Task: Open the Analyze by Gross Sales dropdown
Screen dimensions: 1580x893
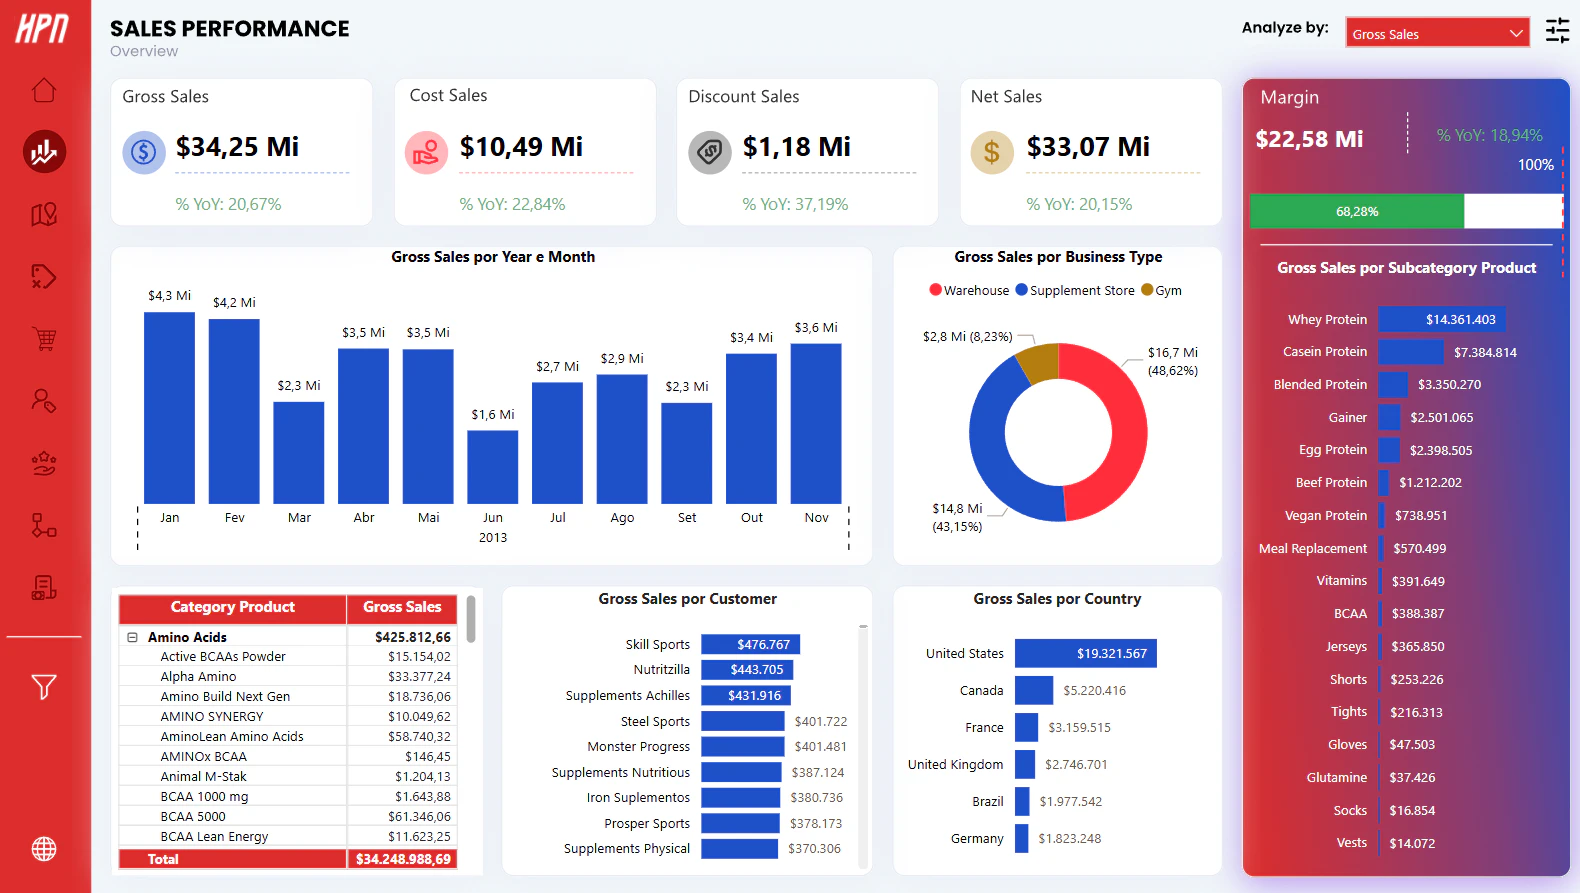Action: [x=1437, y=33]
